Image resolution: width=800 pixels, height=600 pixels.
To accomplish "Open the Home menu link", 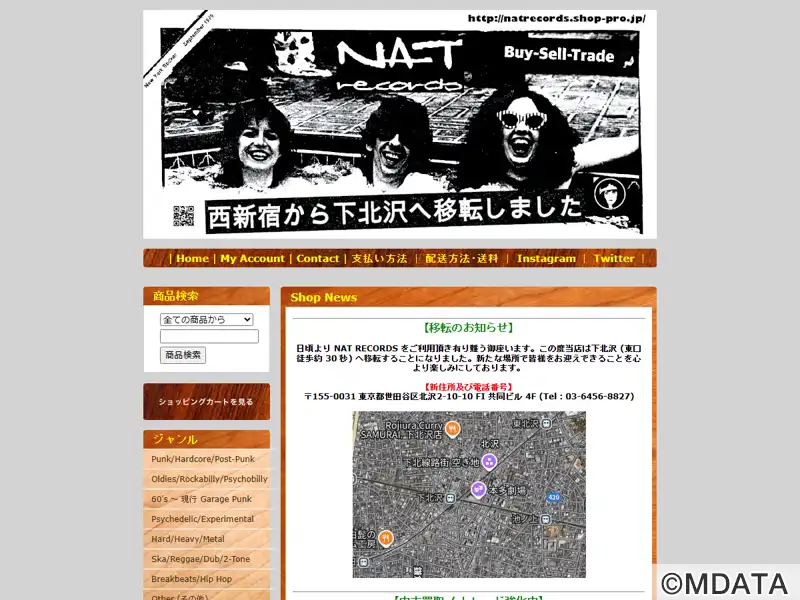I will click(192, 258).
